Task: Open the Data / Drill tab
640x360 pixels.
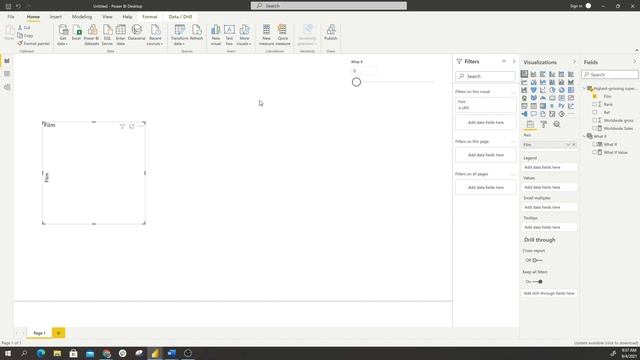Action: [180, 17]
